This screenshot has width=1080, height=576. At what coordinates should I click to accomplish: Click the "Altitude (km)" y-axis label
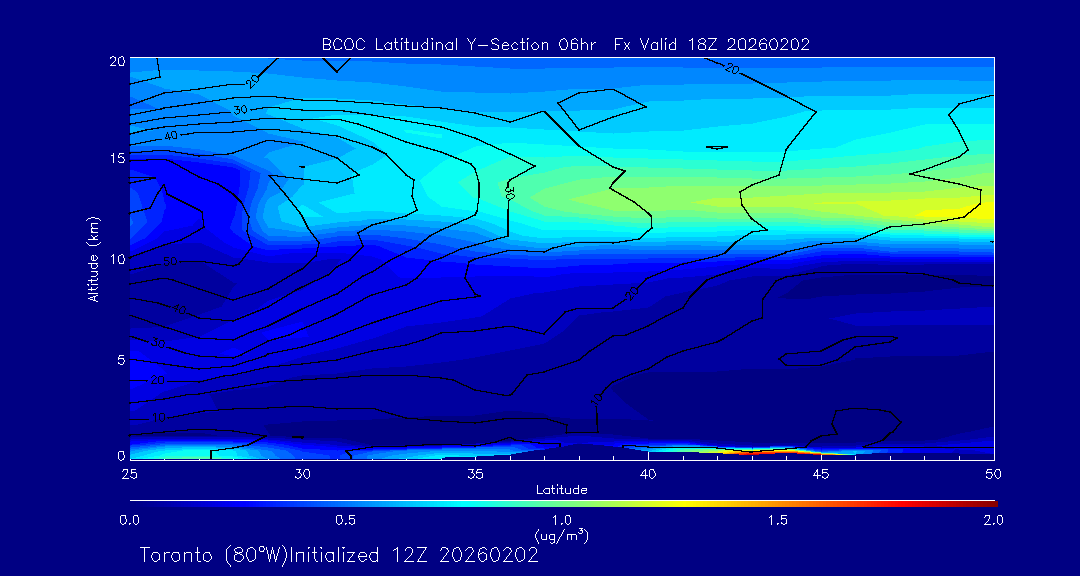(x=93, y=259)
